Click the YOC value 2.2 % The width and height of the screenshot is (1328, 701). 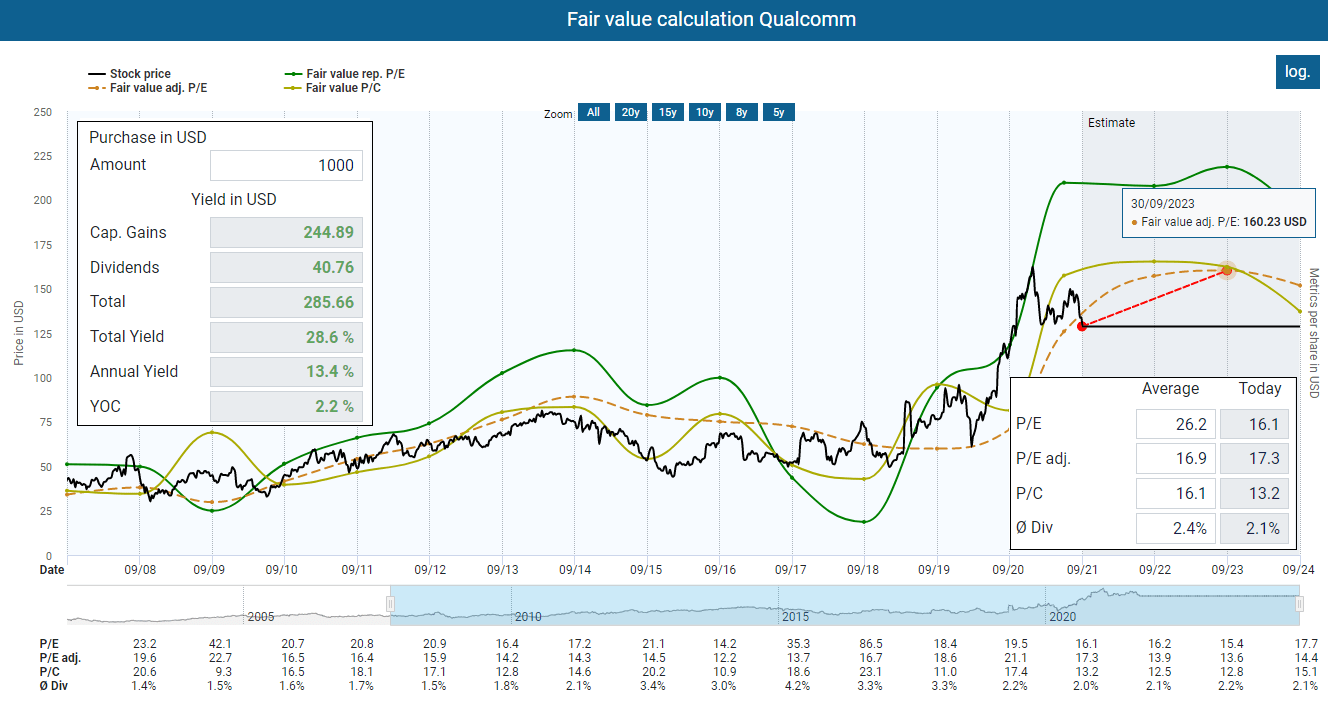point(287,406)
